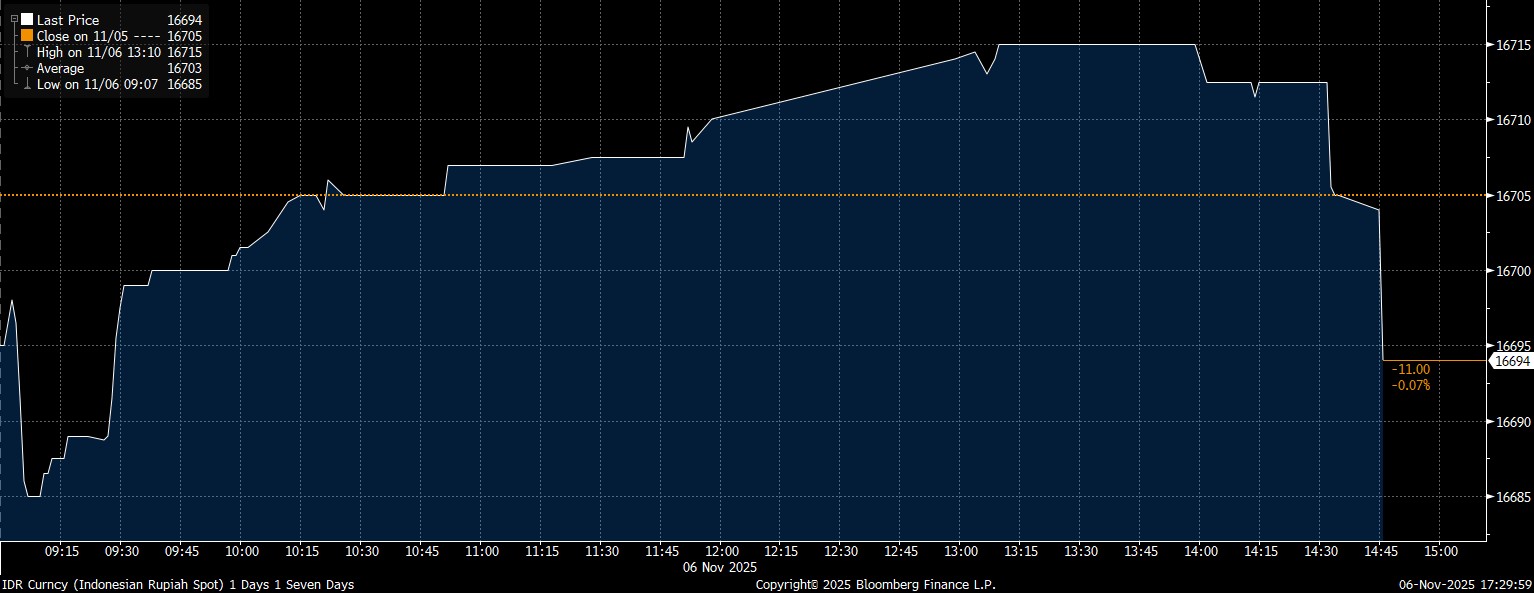The image size is (1534, 593).
Task: Click the Average marker icon in legend
Action: (27, 68)
